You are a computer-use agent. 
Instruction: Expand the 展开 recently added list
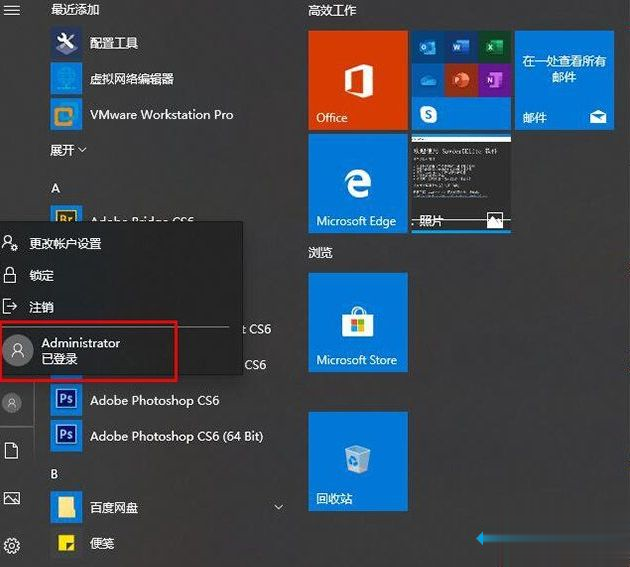[x=68, y=150]
